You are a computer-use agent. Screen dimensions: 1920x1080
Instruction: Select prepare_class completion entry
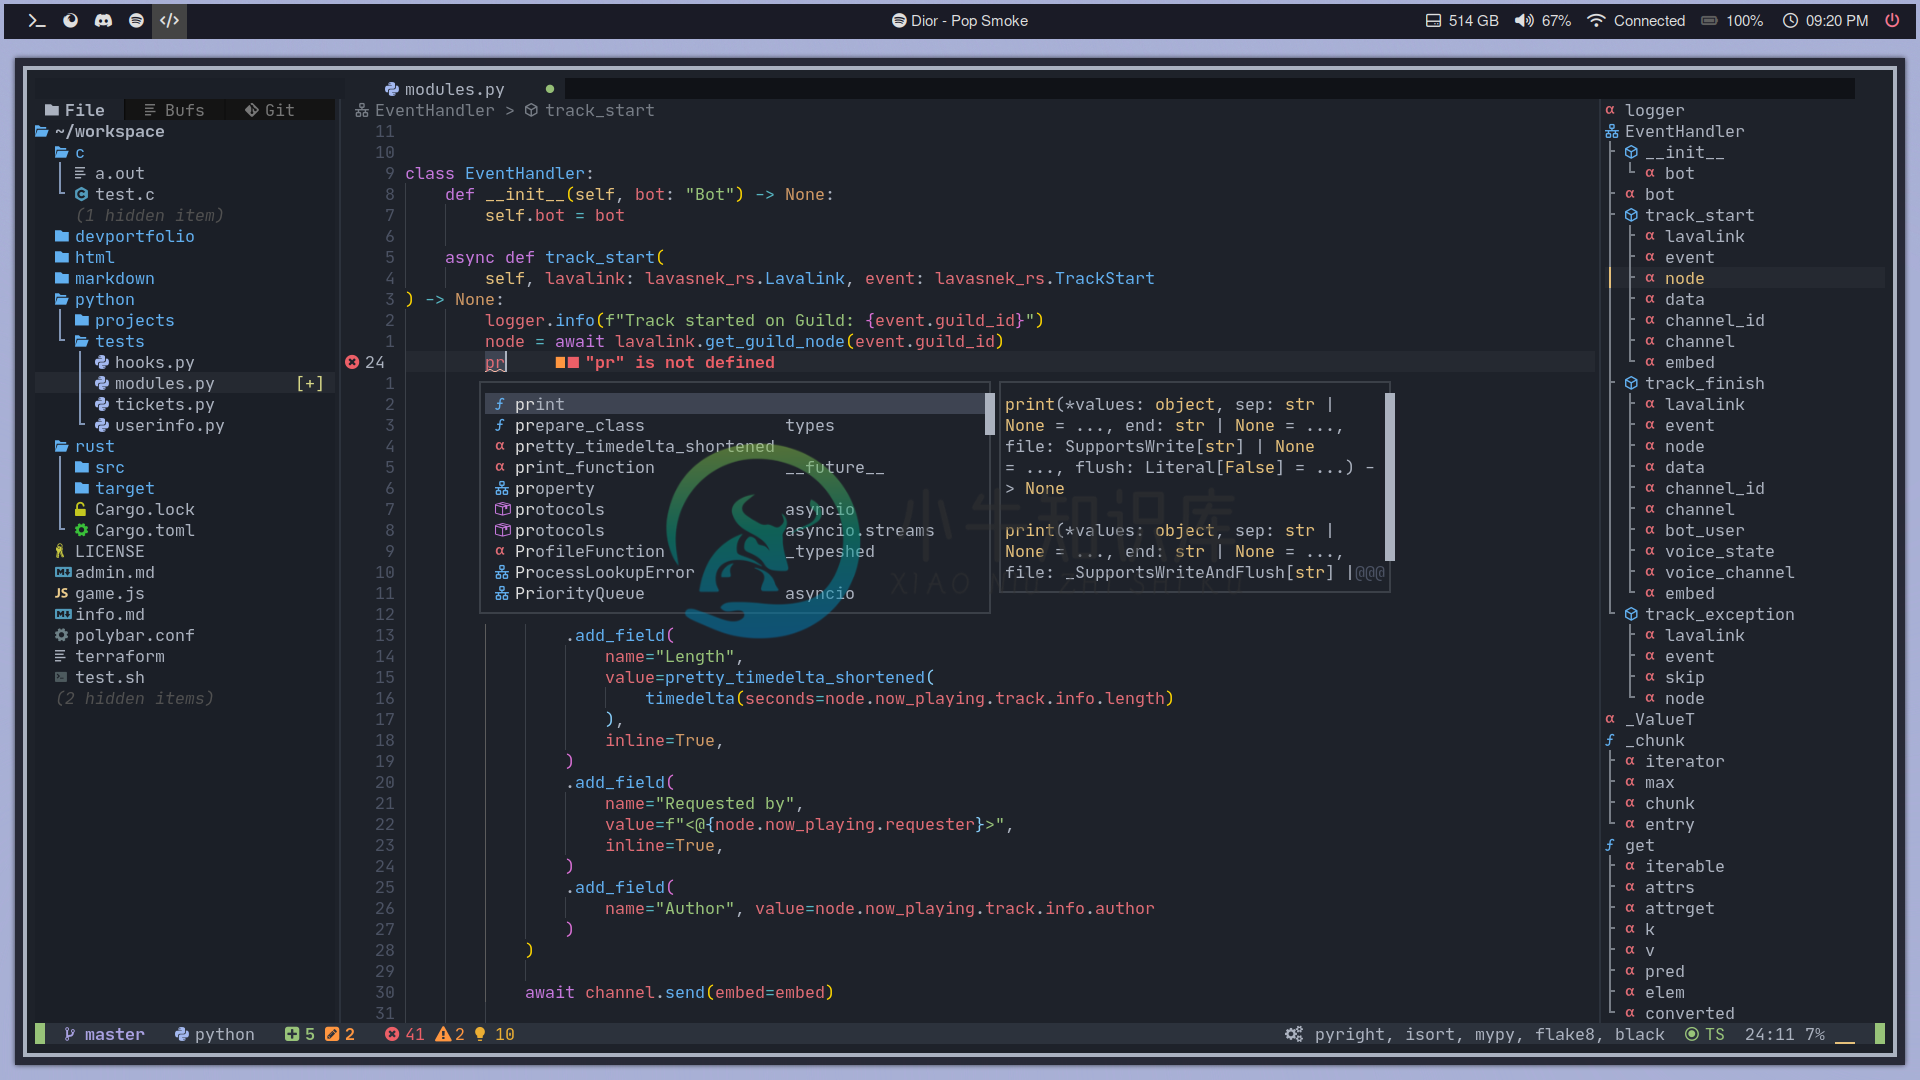(x=735, y=425)
